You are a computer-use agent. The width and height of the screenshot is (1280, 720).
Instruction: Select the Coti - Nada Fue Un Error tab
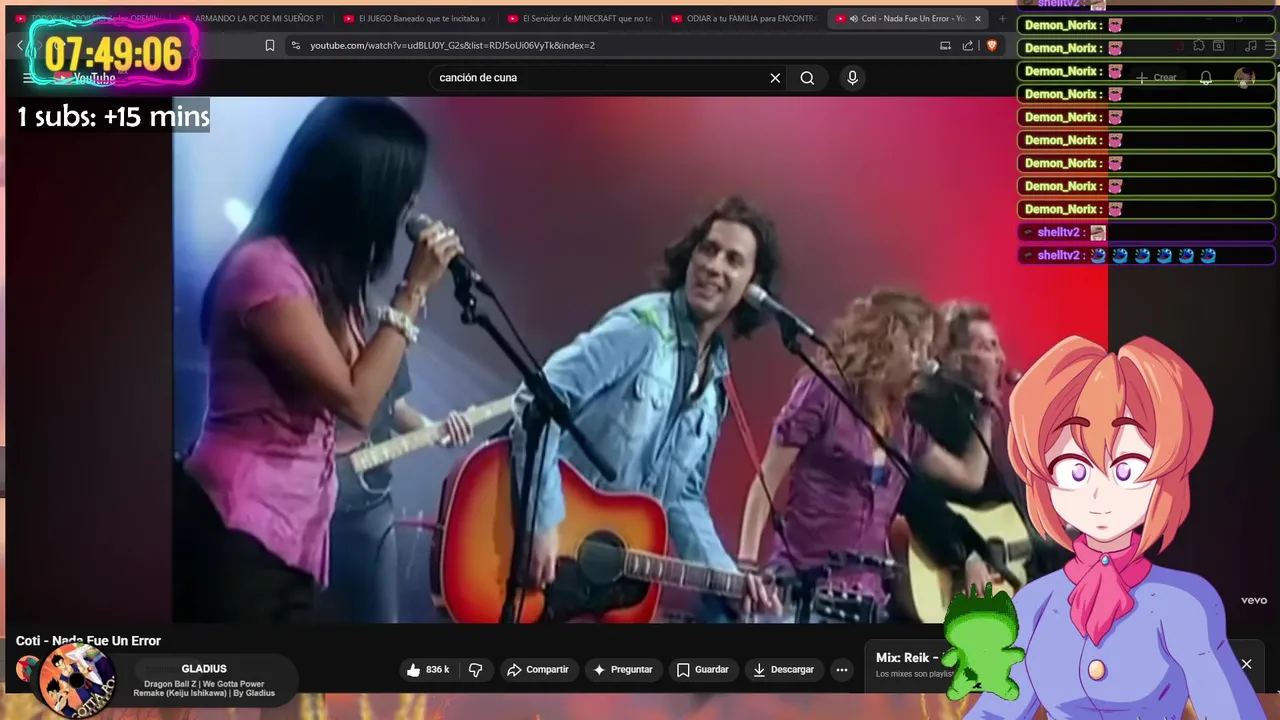click(905, 18)
